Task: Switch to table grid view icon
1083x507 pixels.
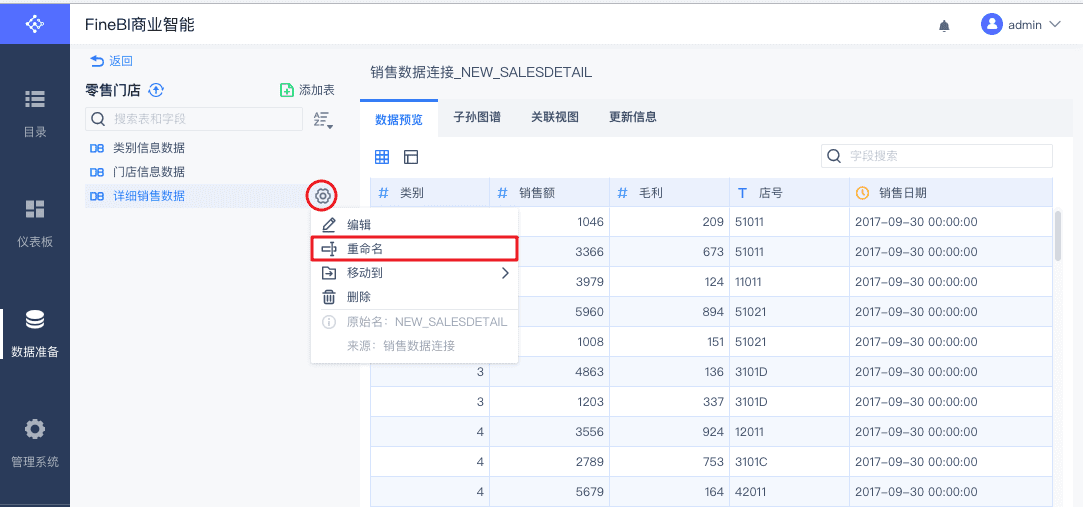Action: click(x=382, y=157)
